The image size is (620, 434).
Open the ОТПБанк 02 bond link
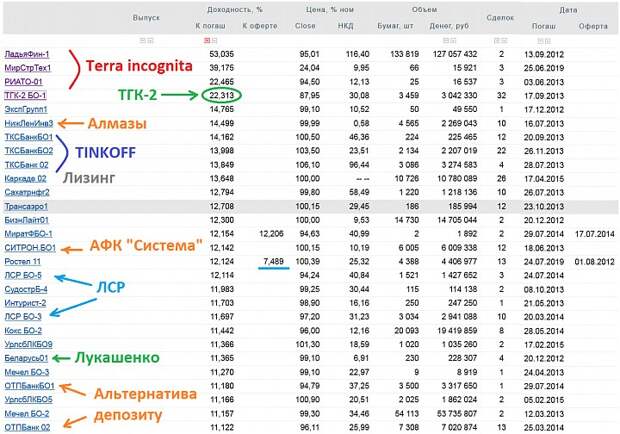click(x=27, y=427)
